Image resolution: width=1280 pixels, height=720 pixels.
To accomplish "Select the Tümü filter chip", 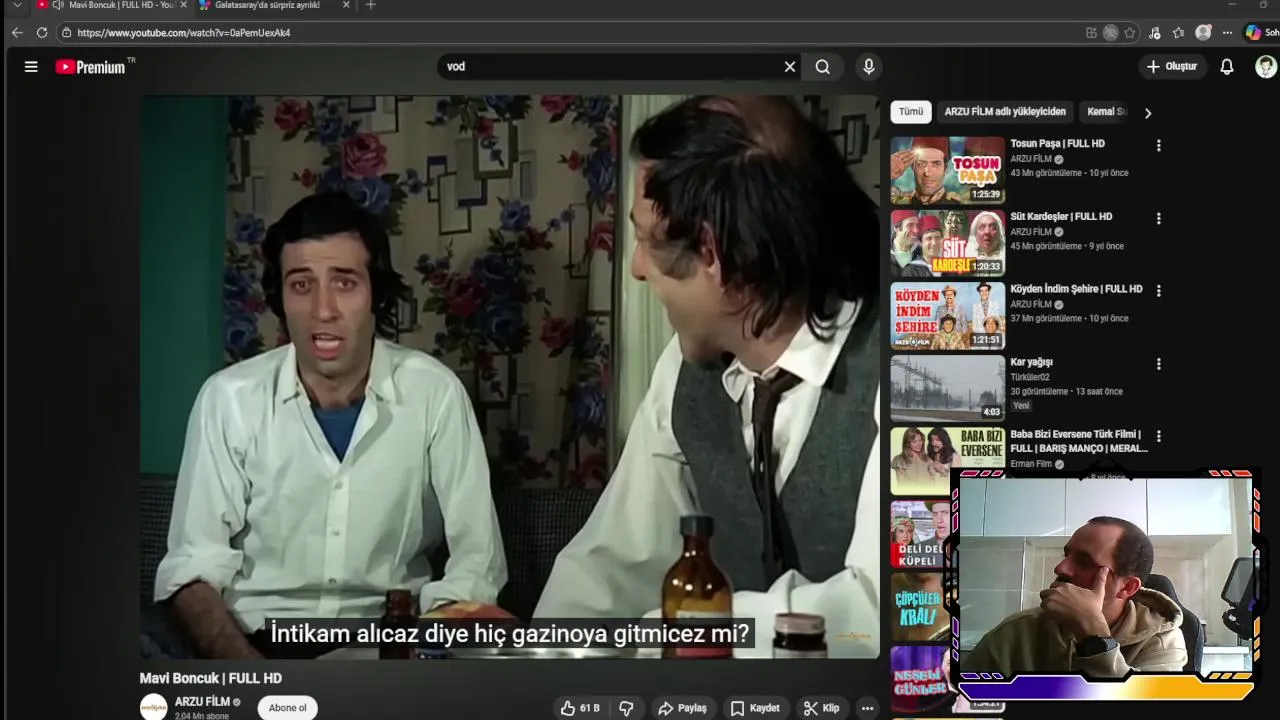I will [911, 112].
